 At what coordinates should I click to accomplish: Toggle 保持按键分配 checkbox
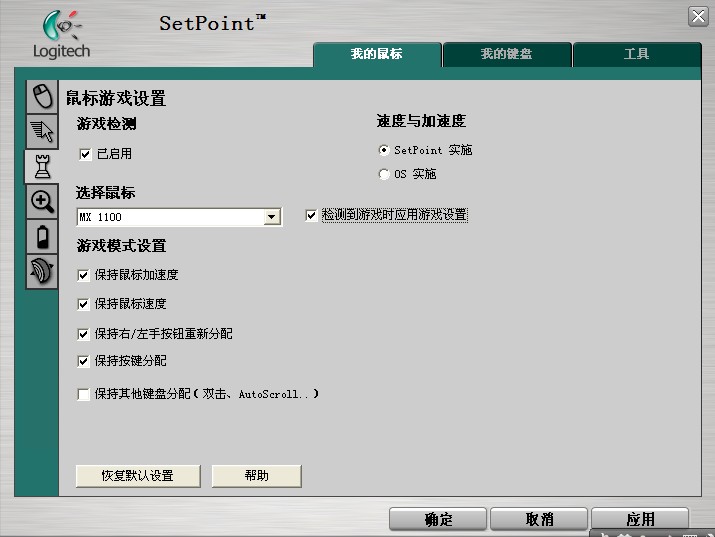pyautogui.click(x=83, y=361)
